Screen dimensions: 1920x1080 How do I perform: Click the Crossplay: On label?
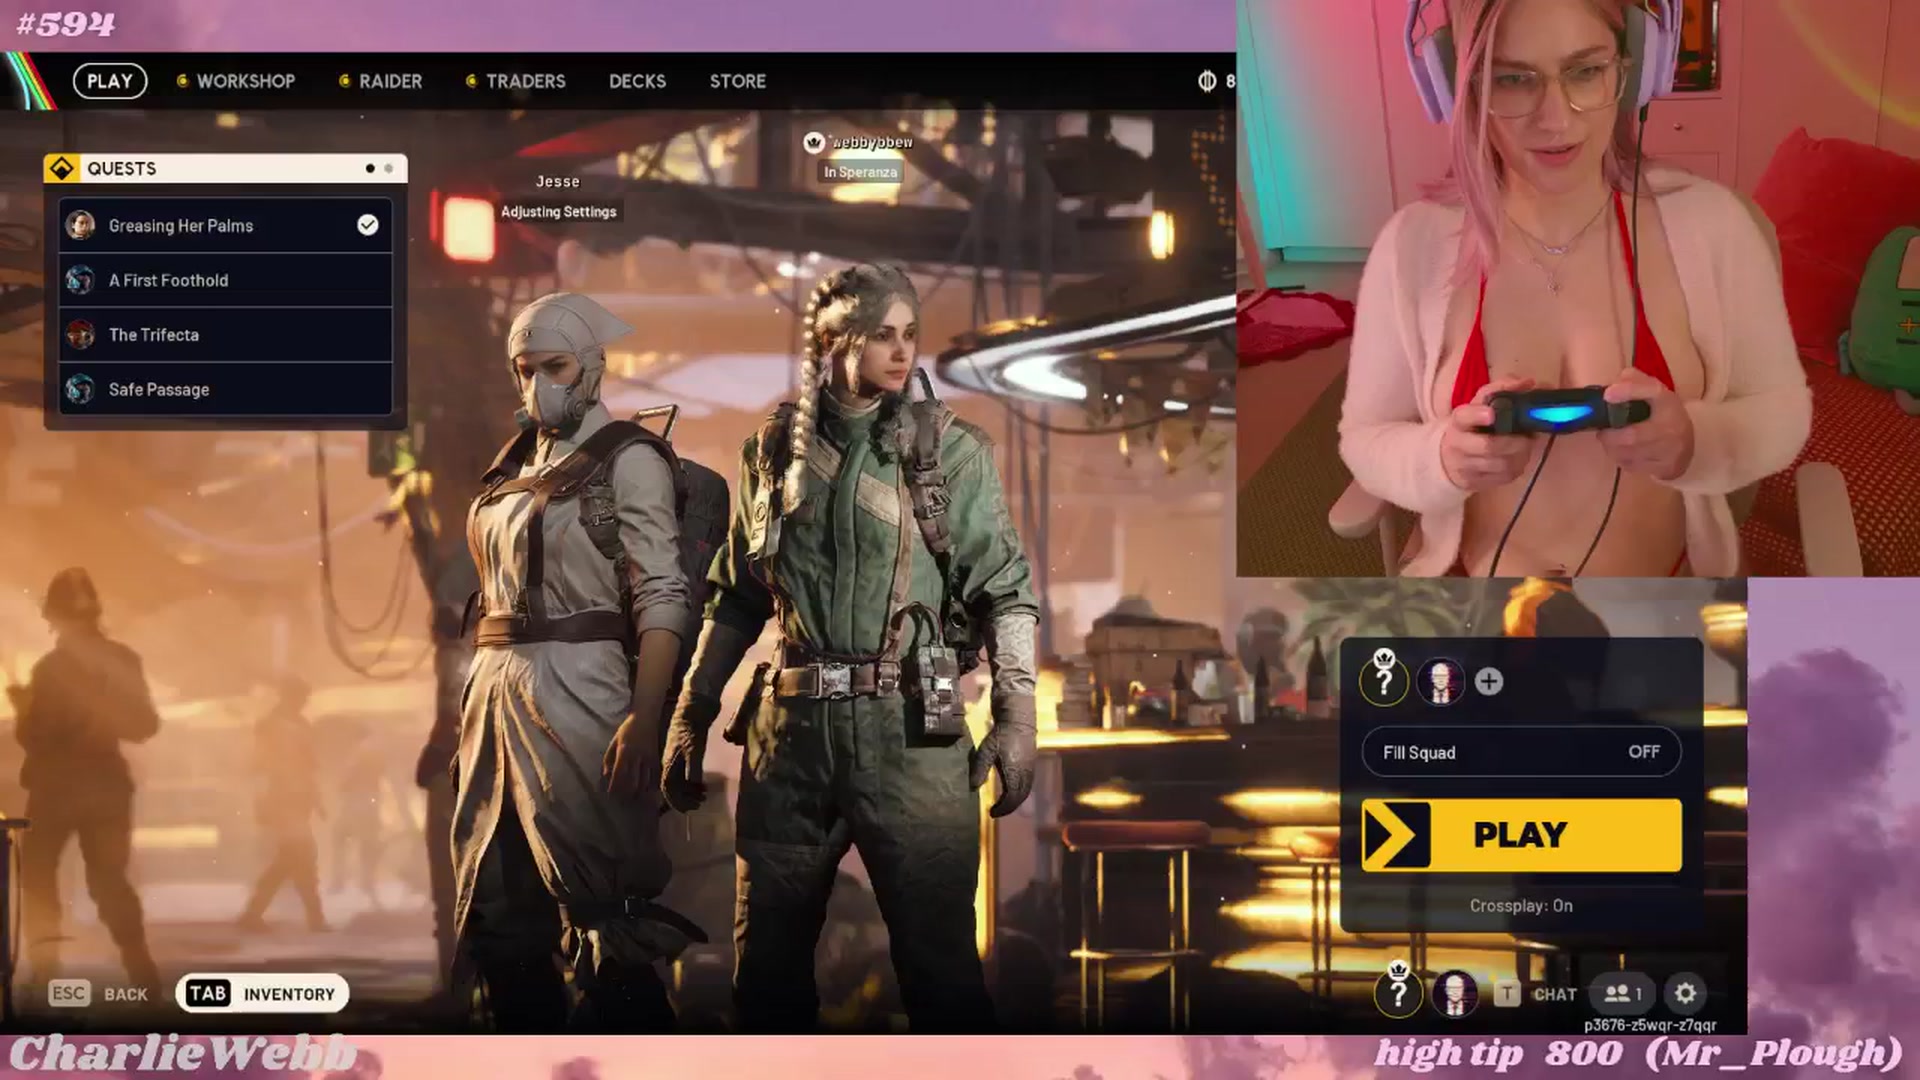(1521, 906)
